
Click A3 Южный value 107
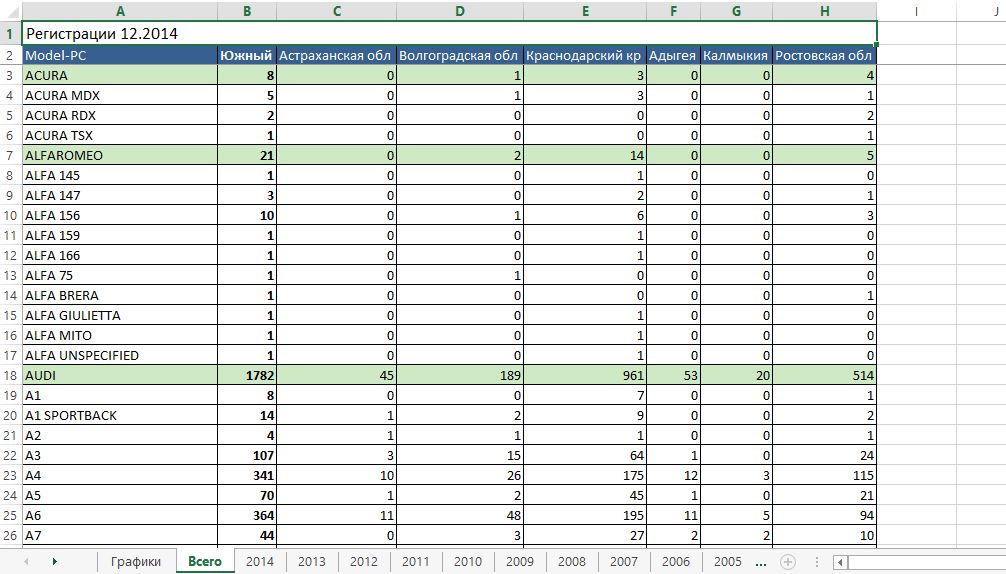pos(247,455)
